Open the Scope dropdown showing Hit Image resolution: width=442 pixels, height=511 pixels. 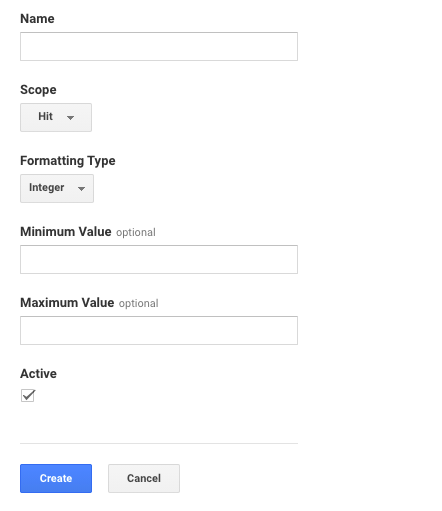56,117
